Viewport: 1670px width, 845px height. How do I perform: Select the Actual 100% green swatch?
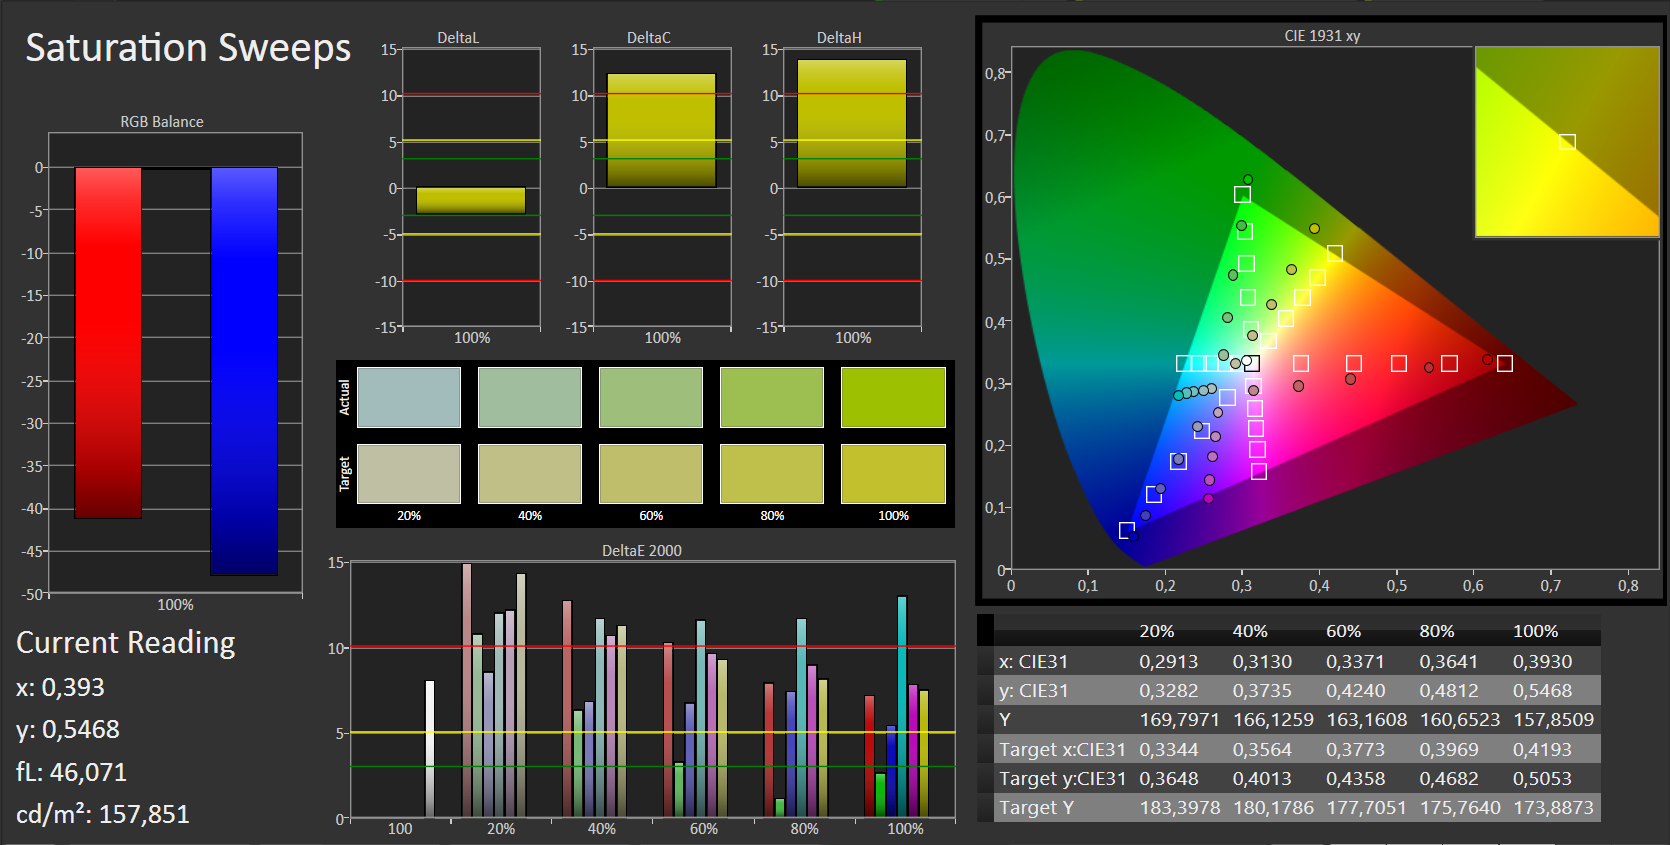point(893,397)
